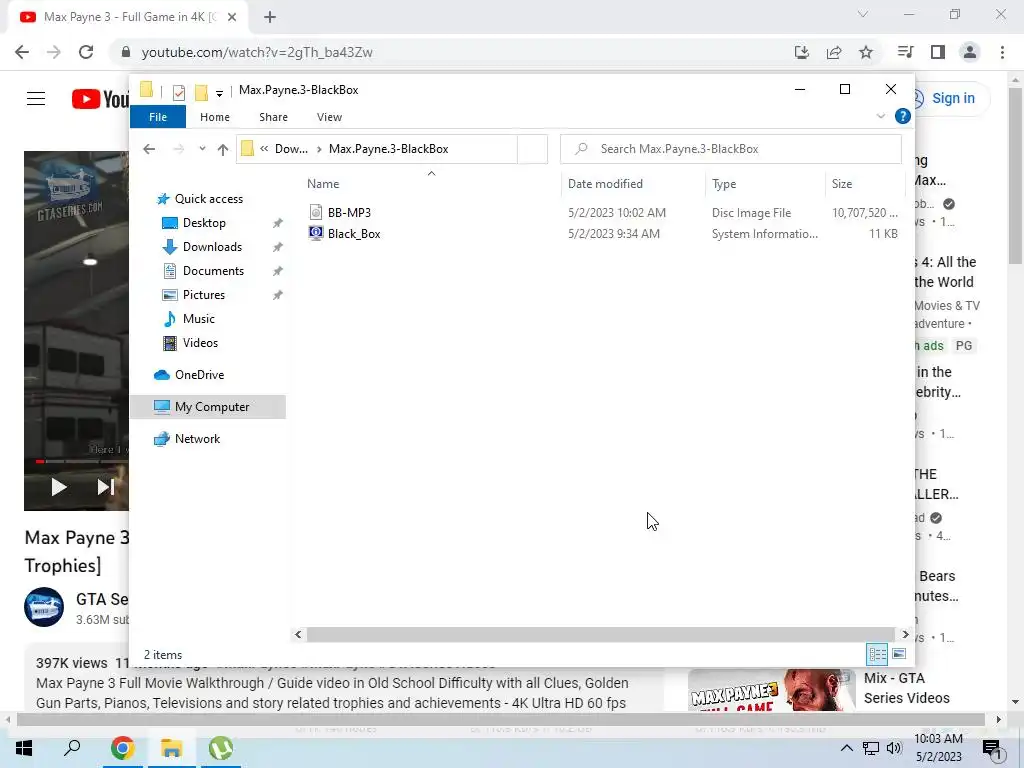Open Windows Start menu
Screen dimensions: 1024x768
click(x=24, y=748)
